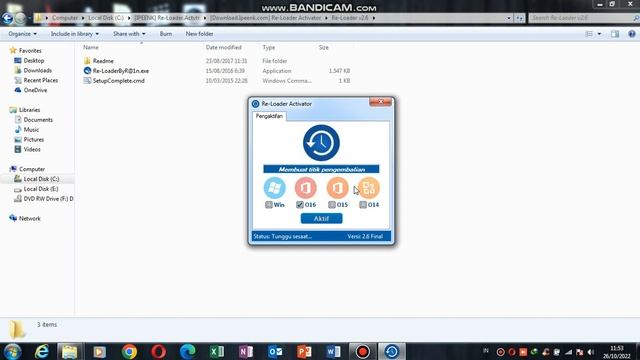Click the large restore clock logo
Screen dimensions: 640x360
pos(321,143)
